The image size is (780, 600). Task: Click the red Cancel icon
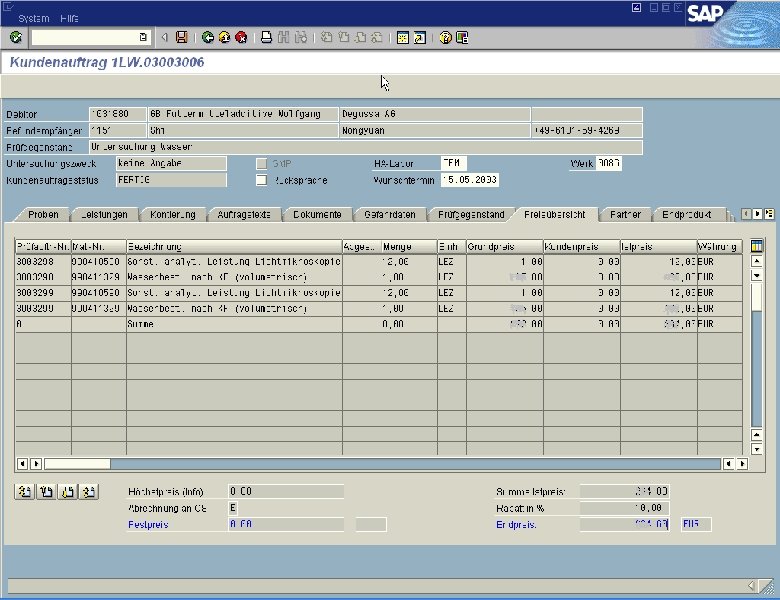click(241, 37)
